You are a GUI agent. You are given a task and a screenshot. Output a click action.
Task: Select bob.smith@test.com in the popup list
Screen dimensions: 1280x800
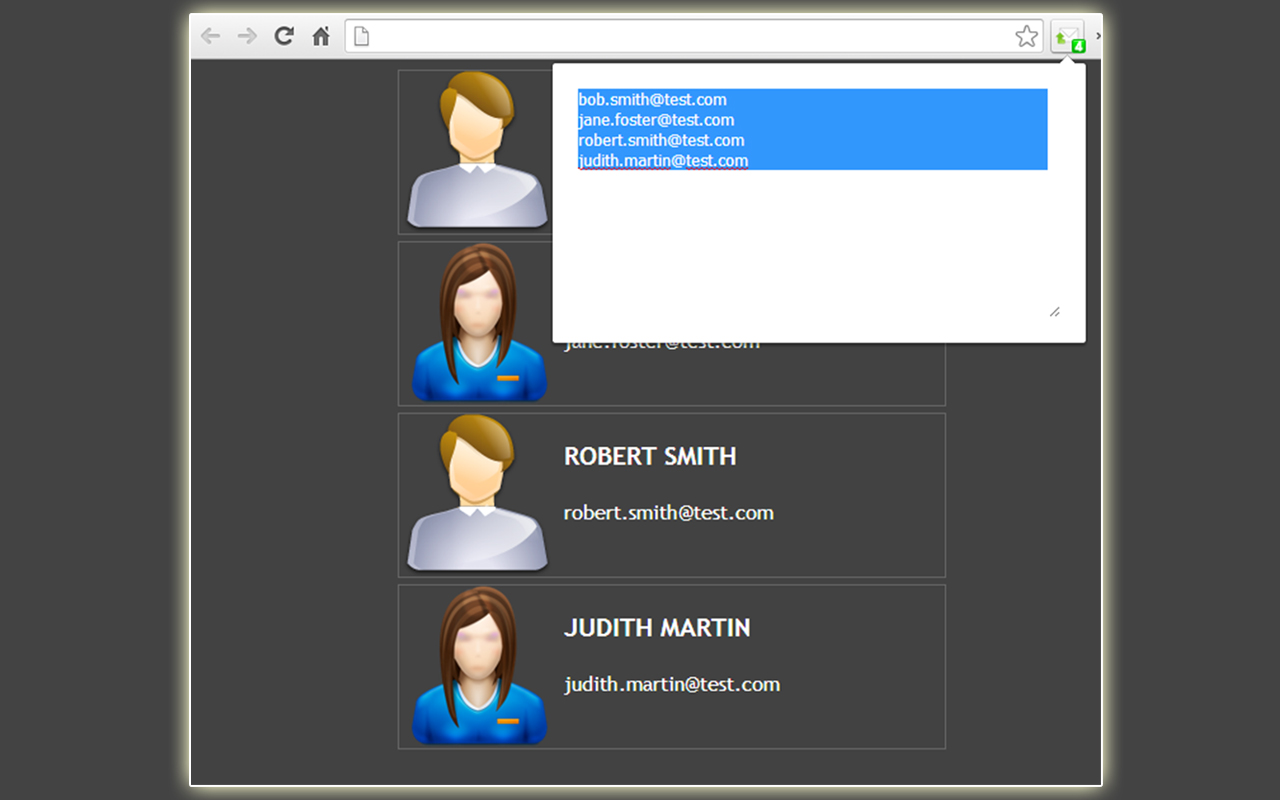pyautogui.click(x=651, y=99)
